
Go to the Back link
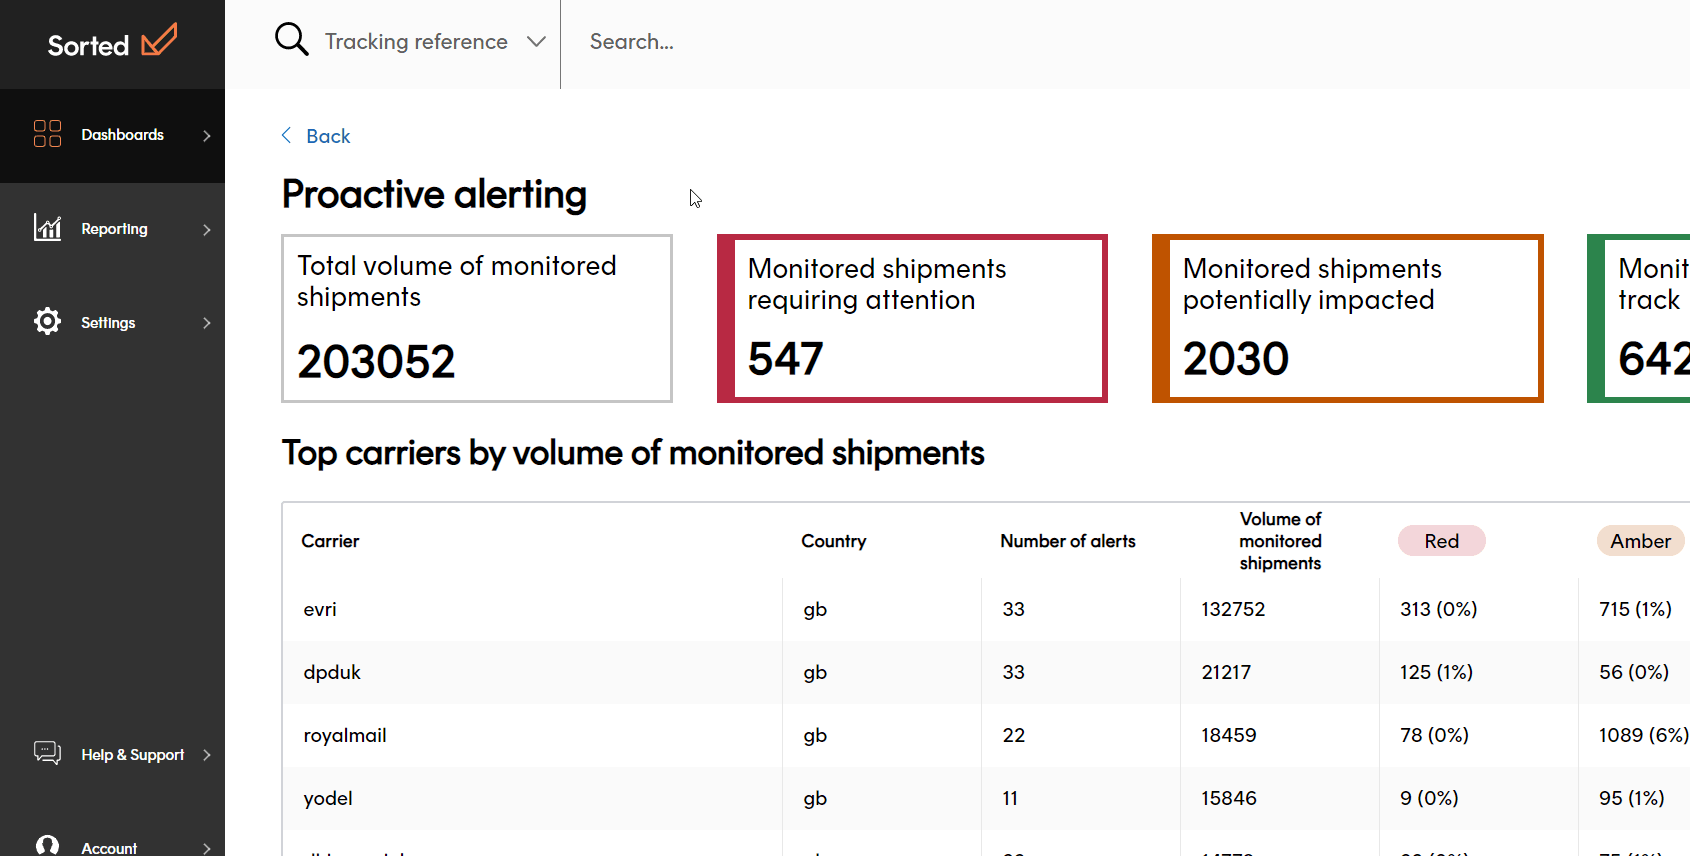coord(328,136)
